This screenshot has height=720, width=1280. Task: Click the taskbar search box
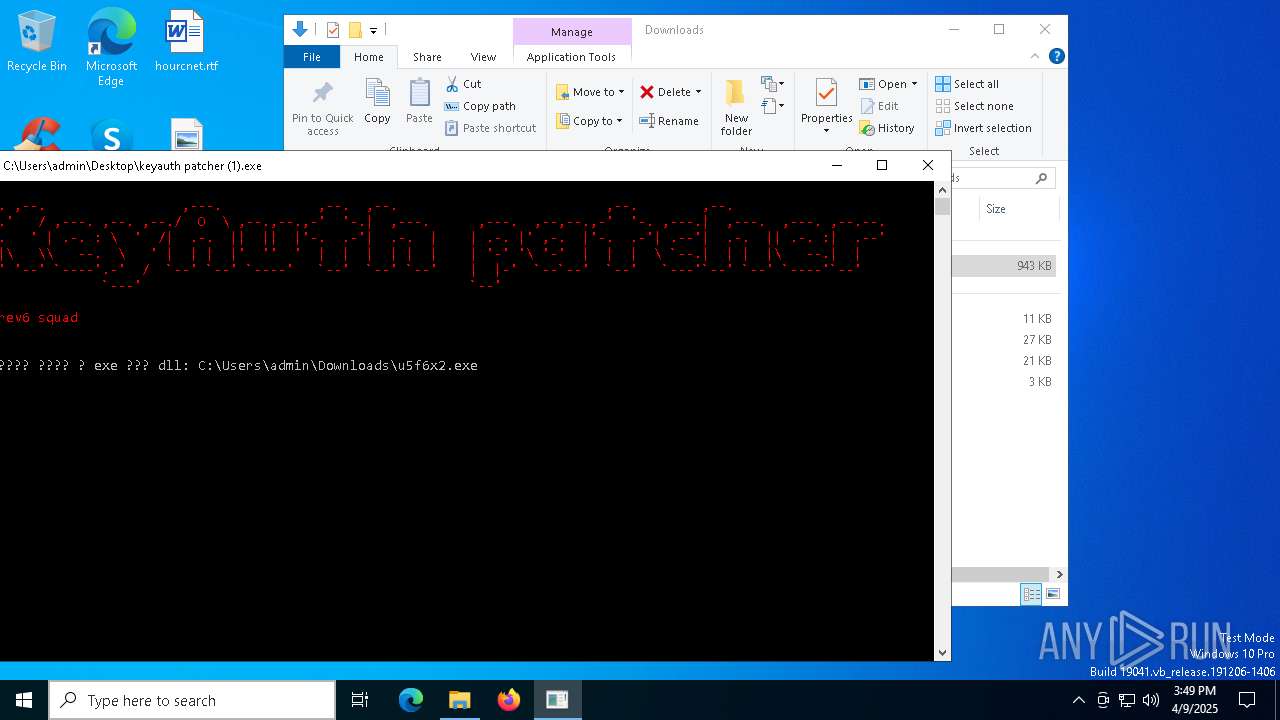point(192,700)
